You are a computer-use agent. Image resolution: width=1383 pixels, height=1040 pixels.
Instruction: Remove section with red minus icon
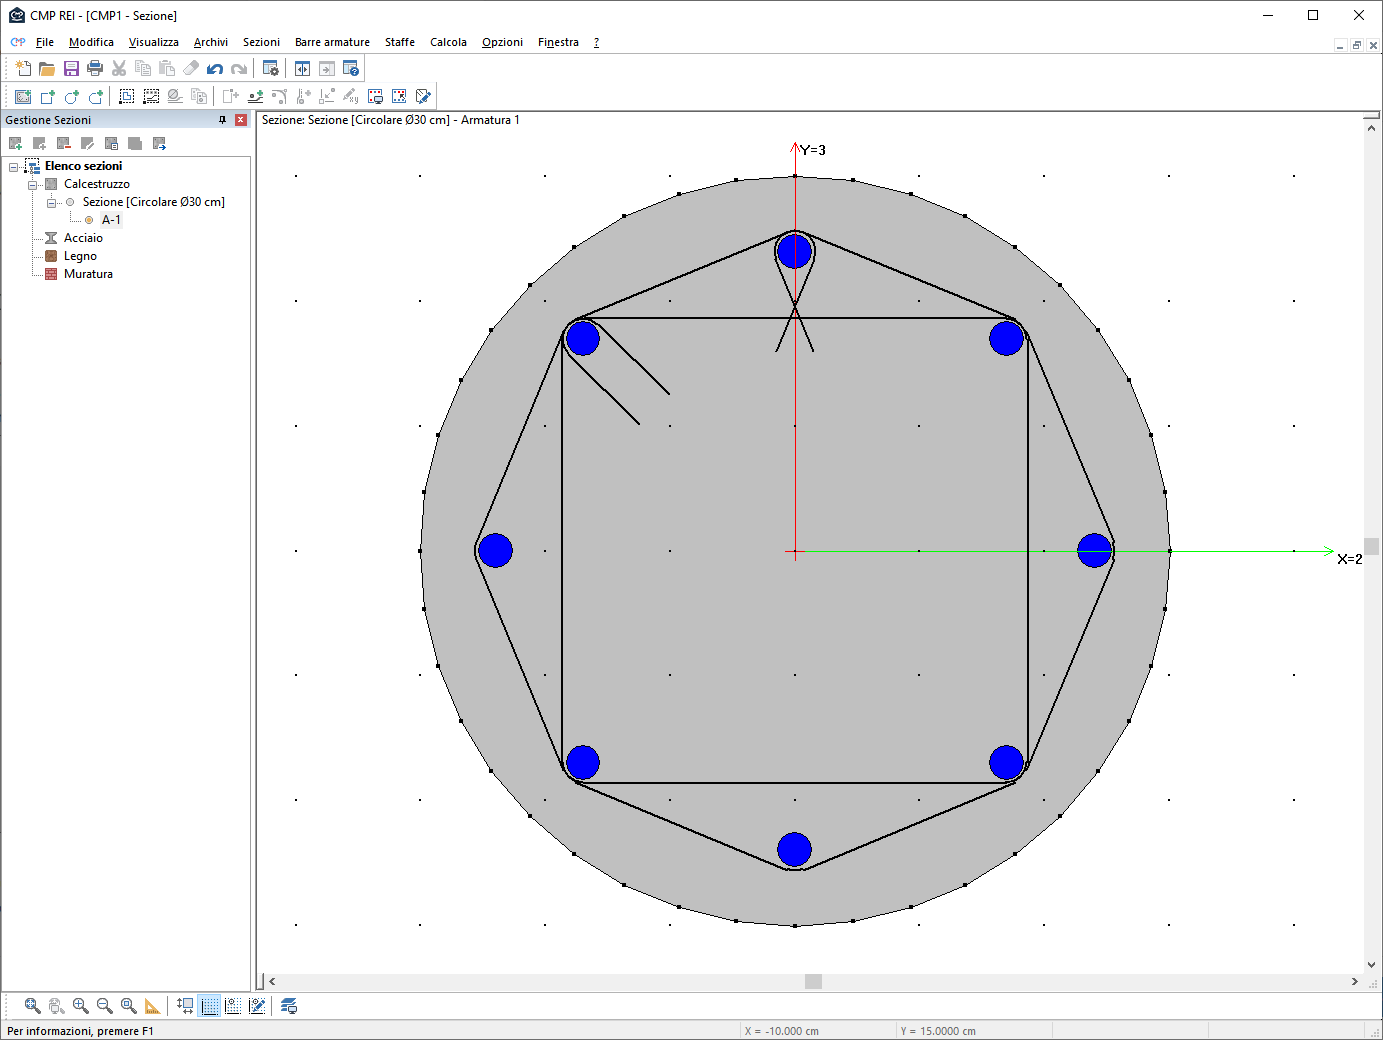click(64, 143)
